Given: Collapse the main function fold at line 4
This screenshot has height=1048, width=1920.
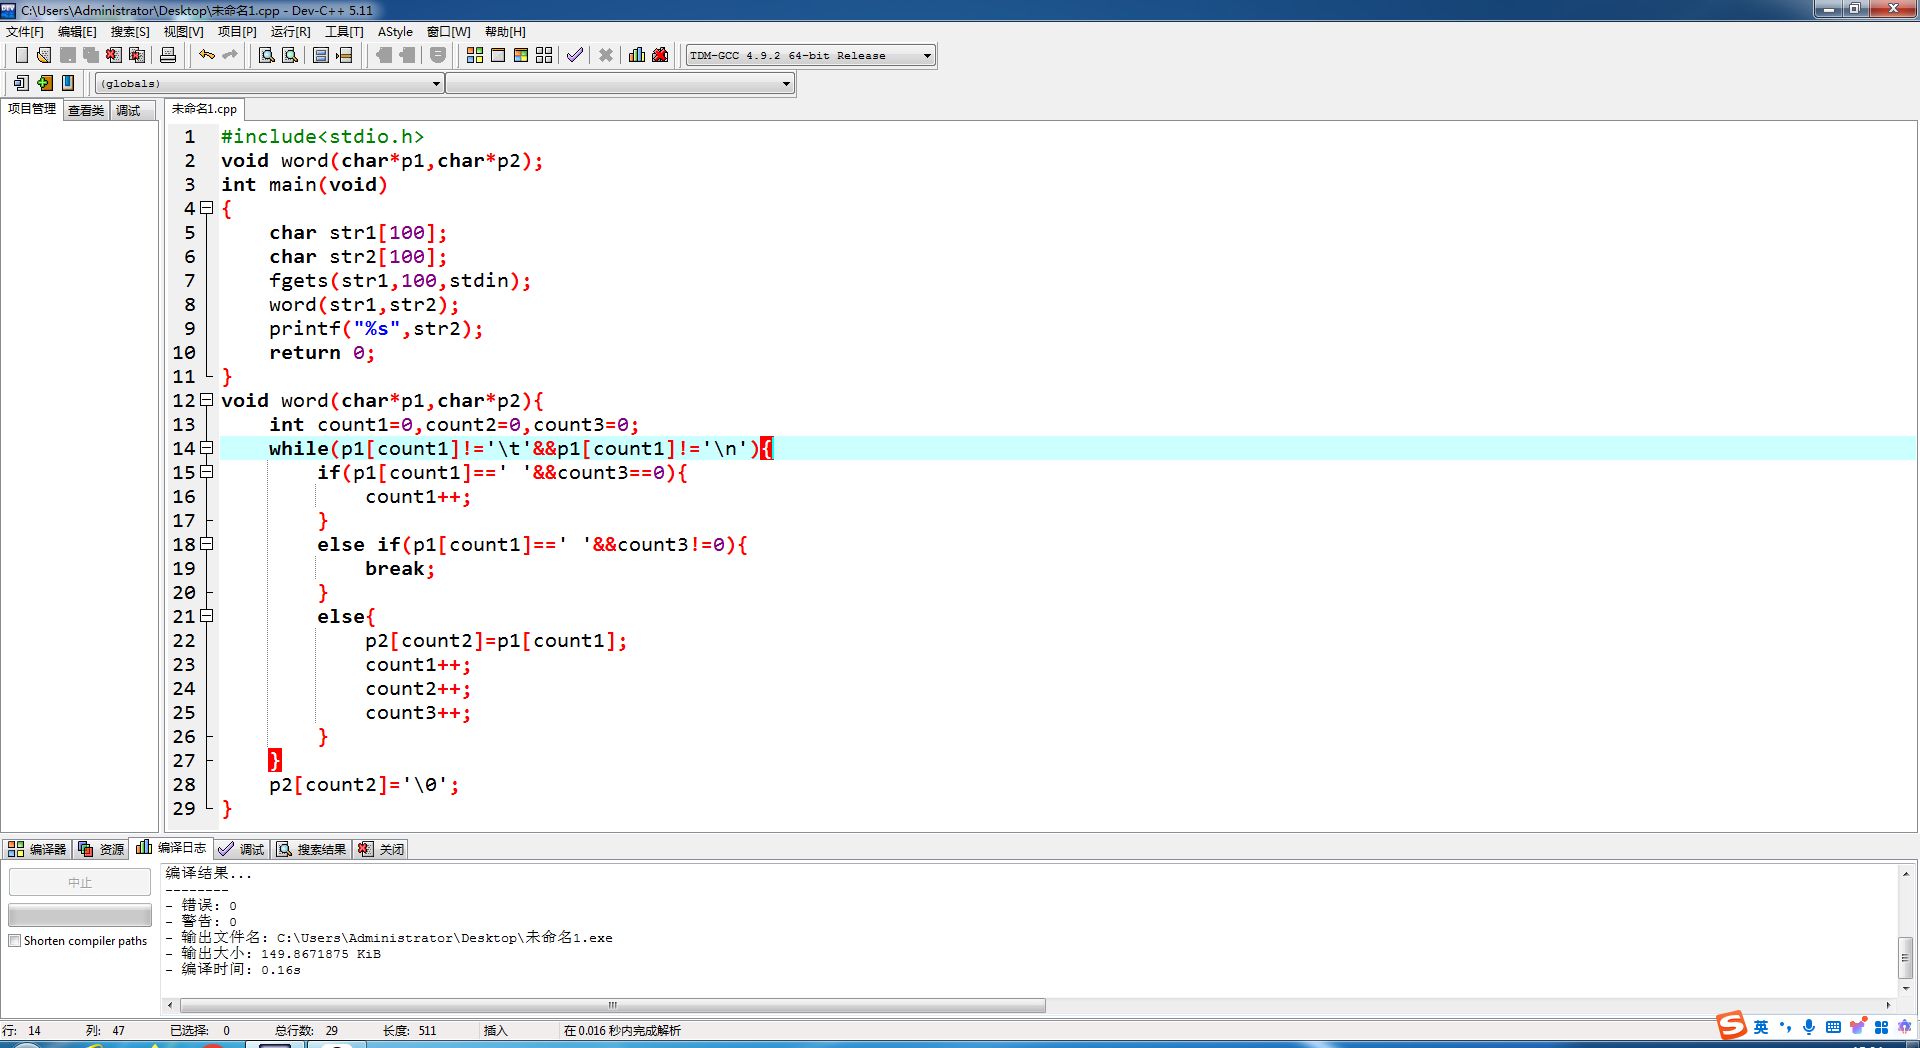Looking at the screenshot, I should [207, 208].
